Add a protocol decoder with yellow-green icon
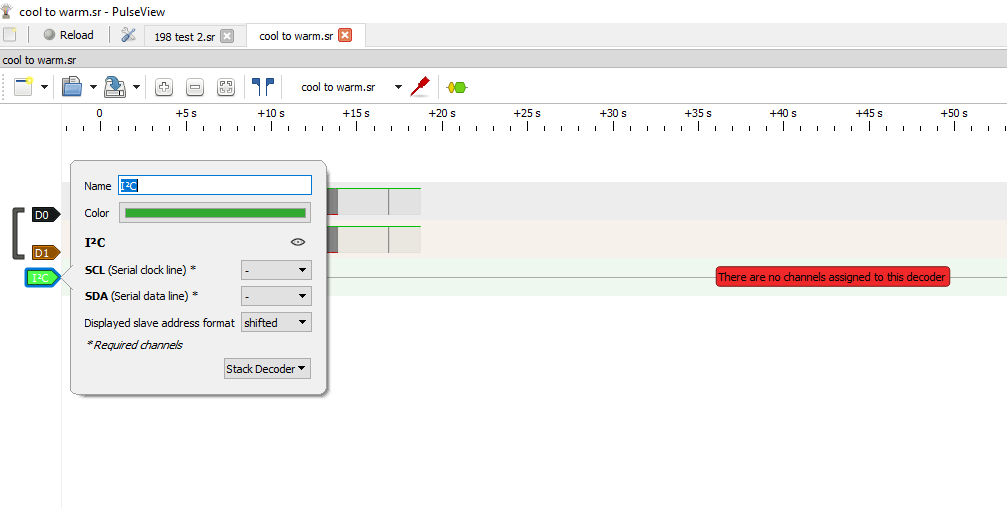1007x509 pixels. tap(457, 87)
